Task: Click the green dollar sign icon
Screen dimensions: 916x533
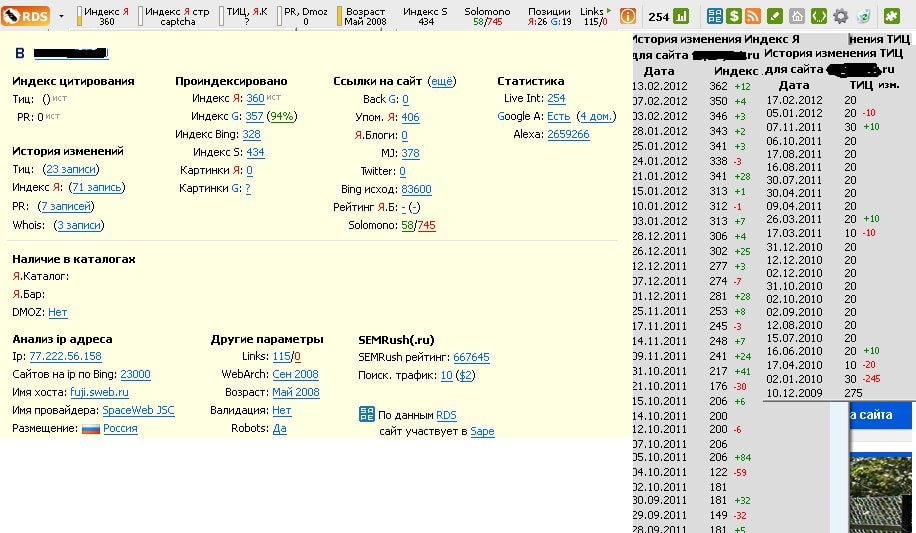Action: coord(735,16)
